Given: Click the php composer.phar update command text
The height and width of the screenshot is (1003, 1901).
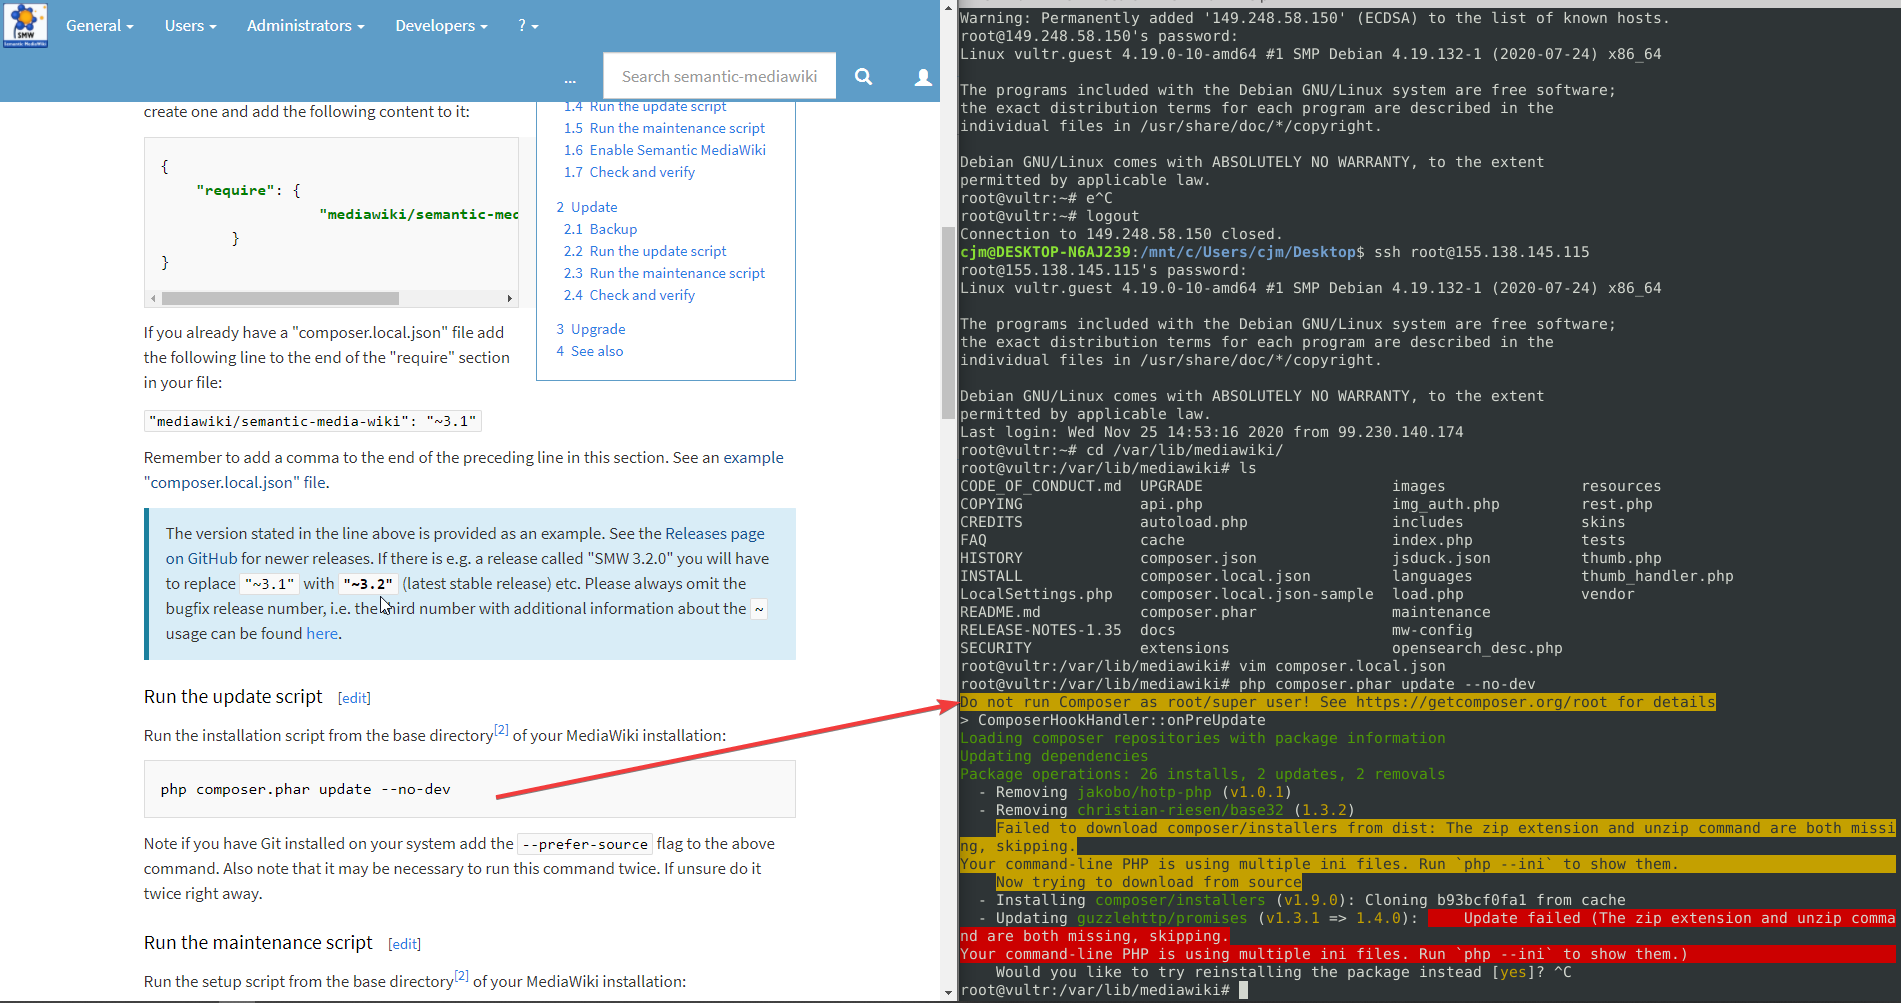Looking at the screenshot, I should coord(305,789).
